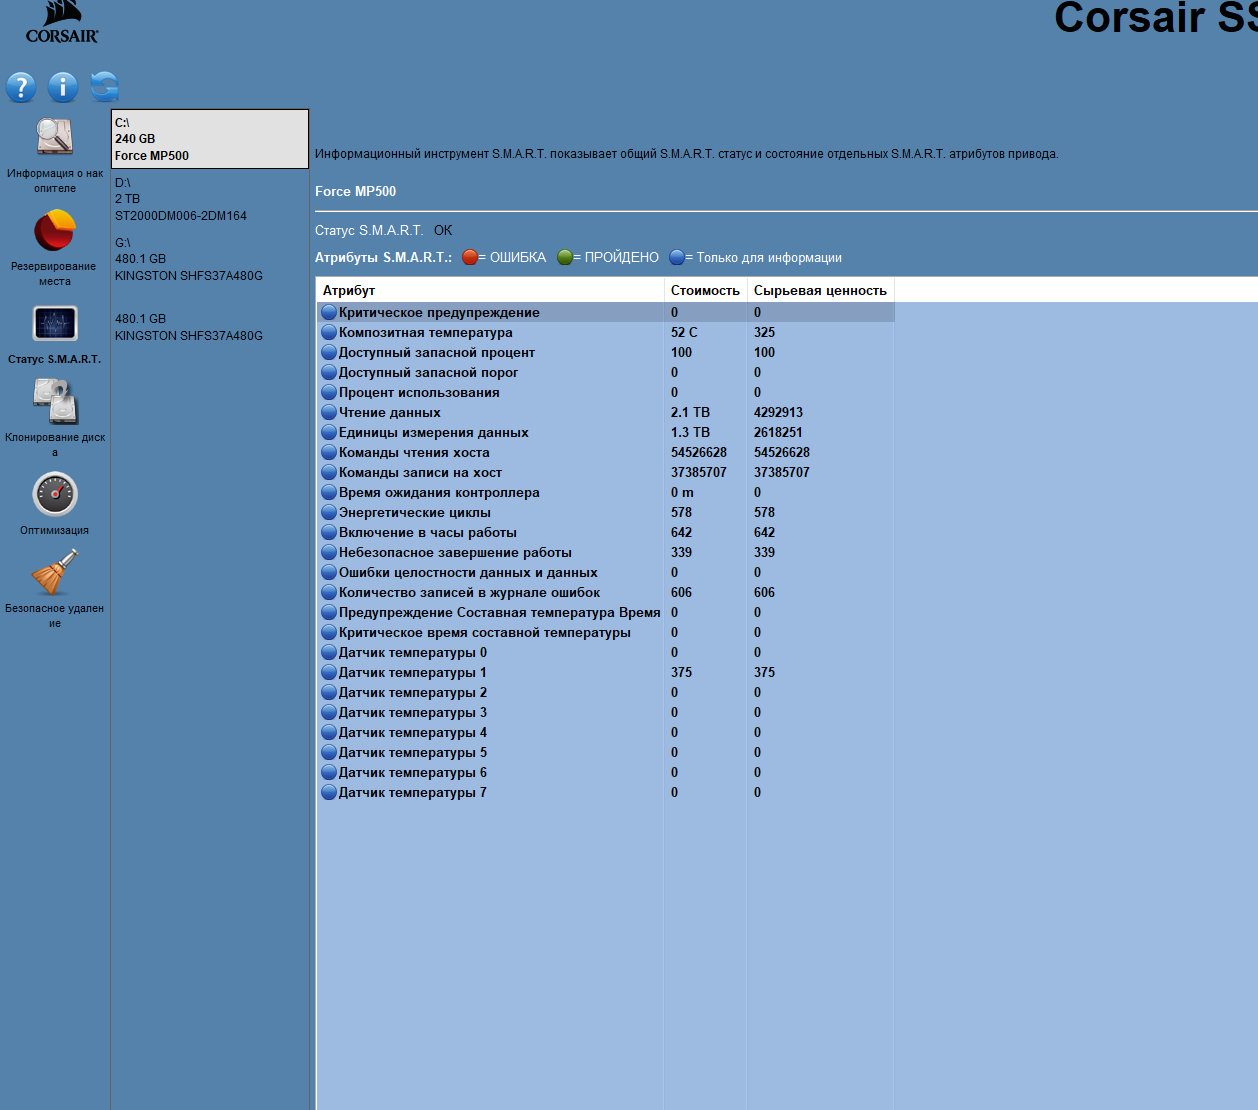Select row Количество записей в журнале ошибок
The image size is (1258, 1110).
[x=606, y=592]
